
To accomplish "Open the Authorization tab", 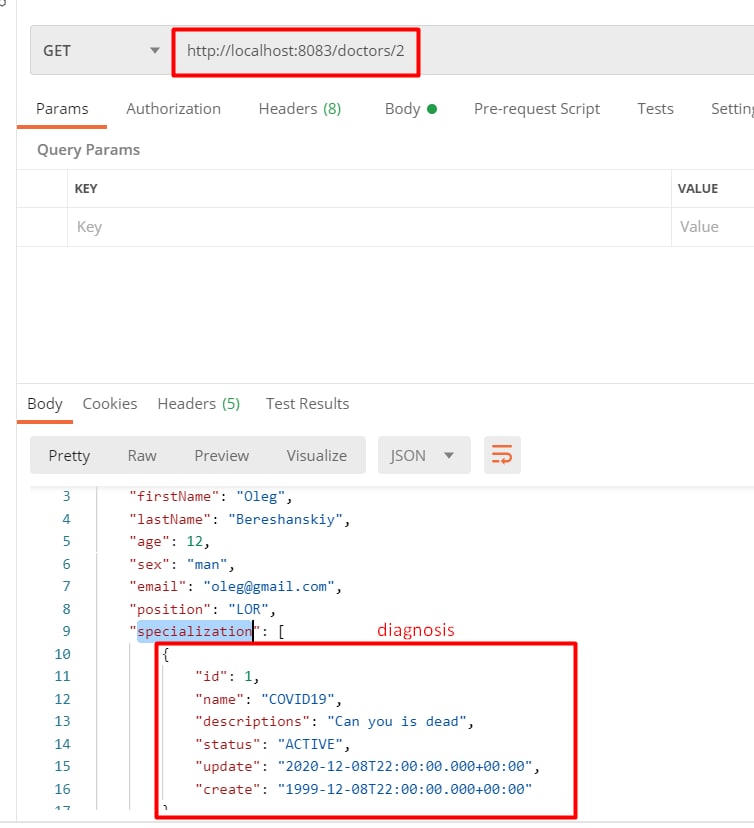I will (173, 109).
